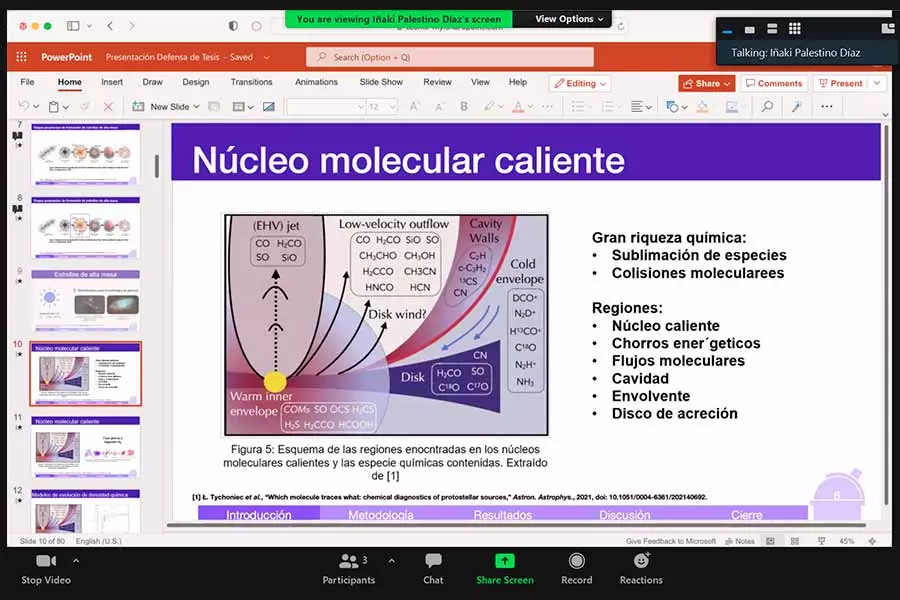Click the Picture insert icon
The height and width of the screenshot is (600, 900).
(268, 106)
